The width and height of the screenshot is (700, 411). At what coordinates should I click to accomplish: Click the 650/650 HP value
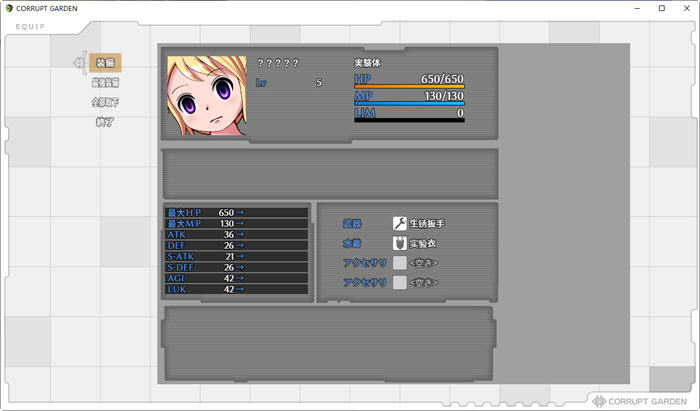pos(442,79)
